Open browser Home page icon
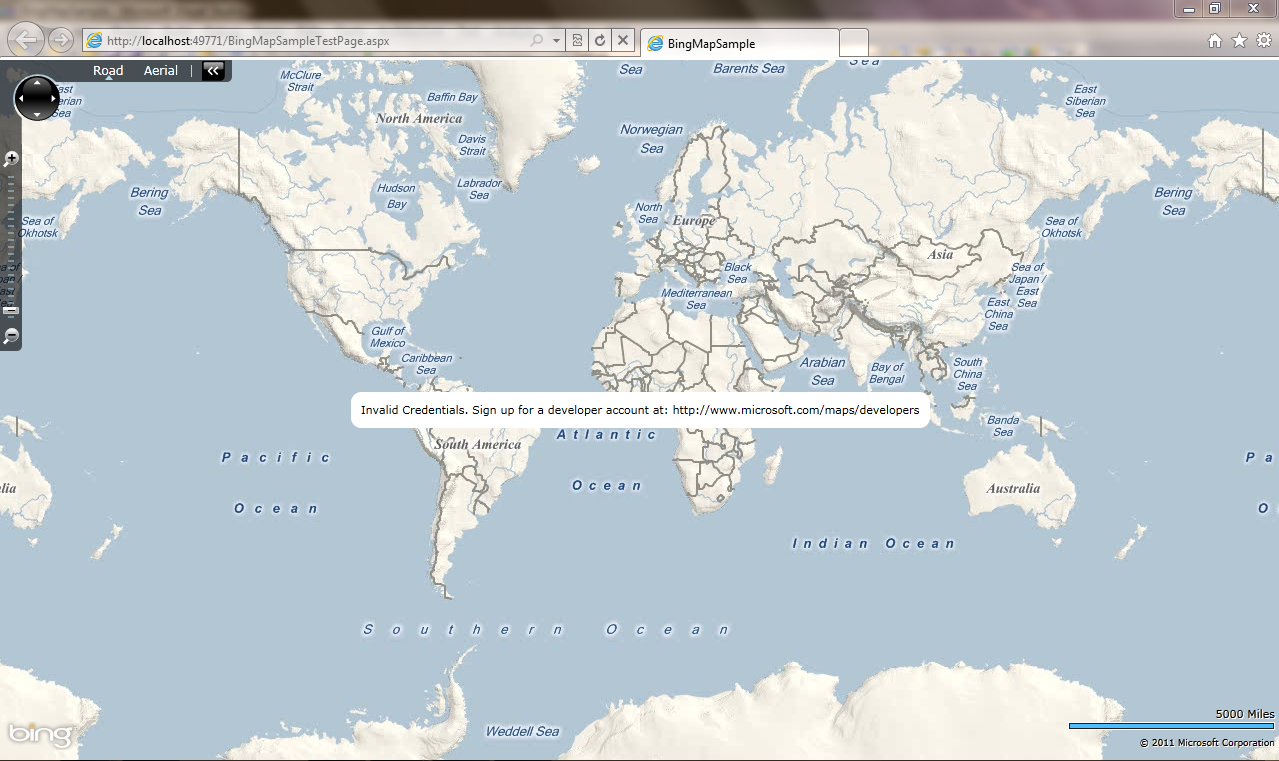 coord(1215,41)
